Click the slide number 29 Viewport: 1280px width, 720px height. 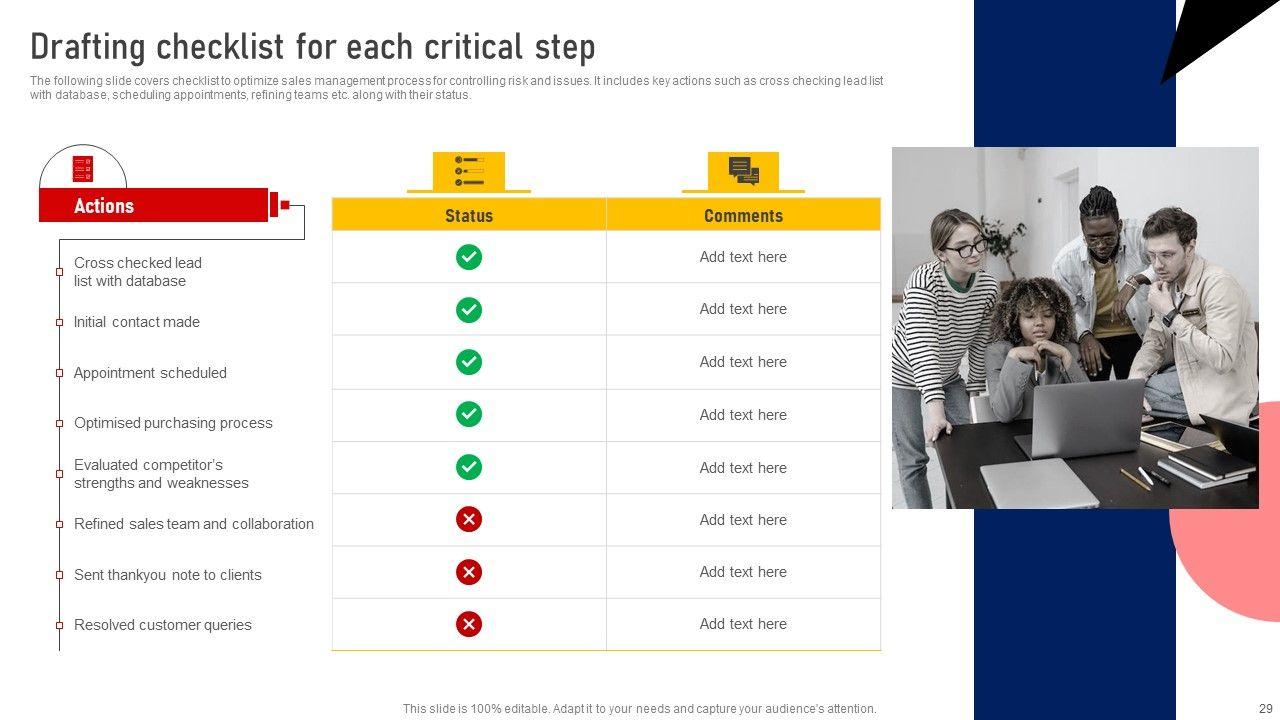tap(1265, 708)
